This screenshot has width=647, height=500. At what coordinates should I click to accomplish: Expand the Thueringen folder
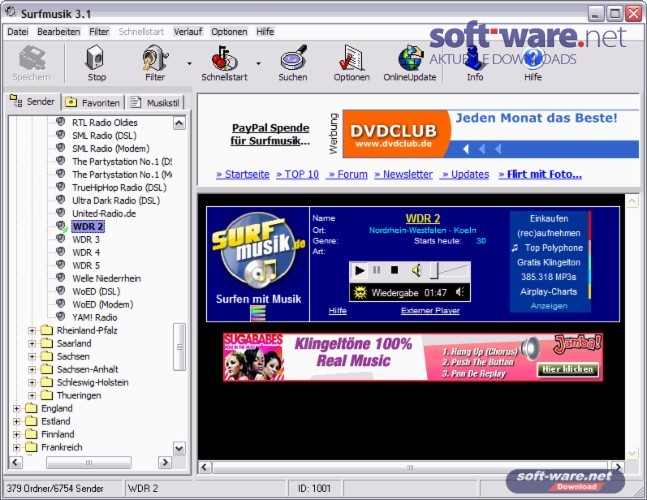pyautogui.click(x=32, y=396)
